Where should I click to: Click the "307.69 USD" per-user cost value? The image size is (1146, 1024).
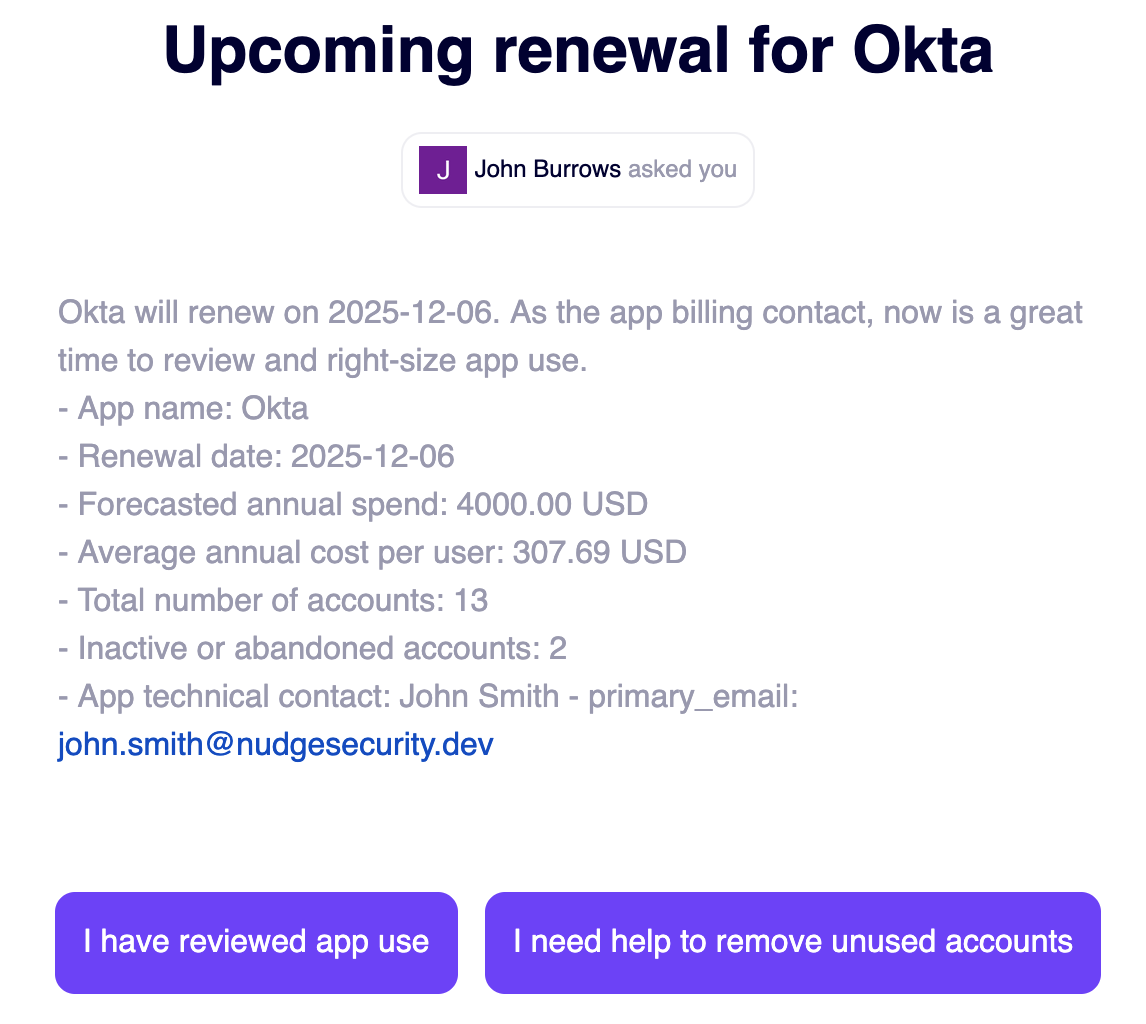pos(599,553)
